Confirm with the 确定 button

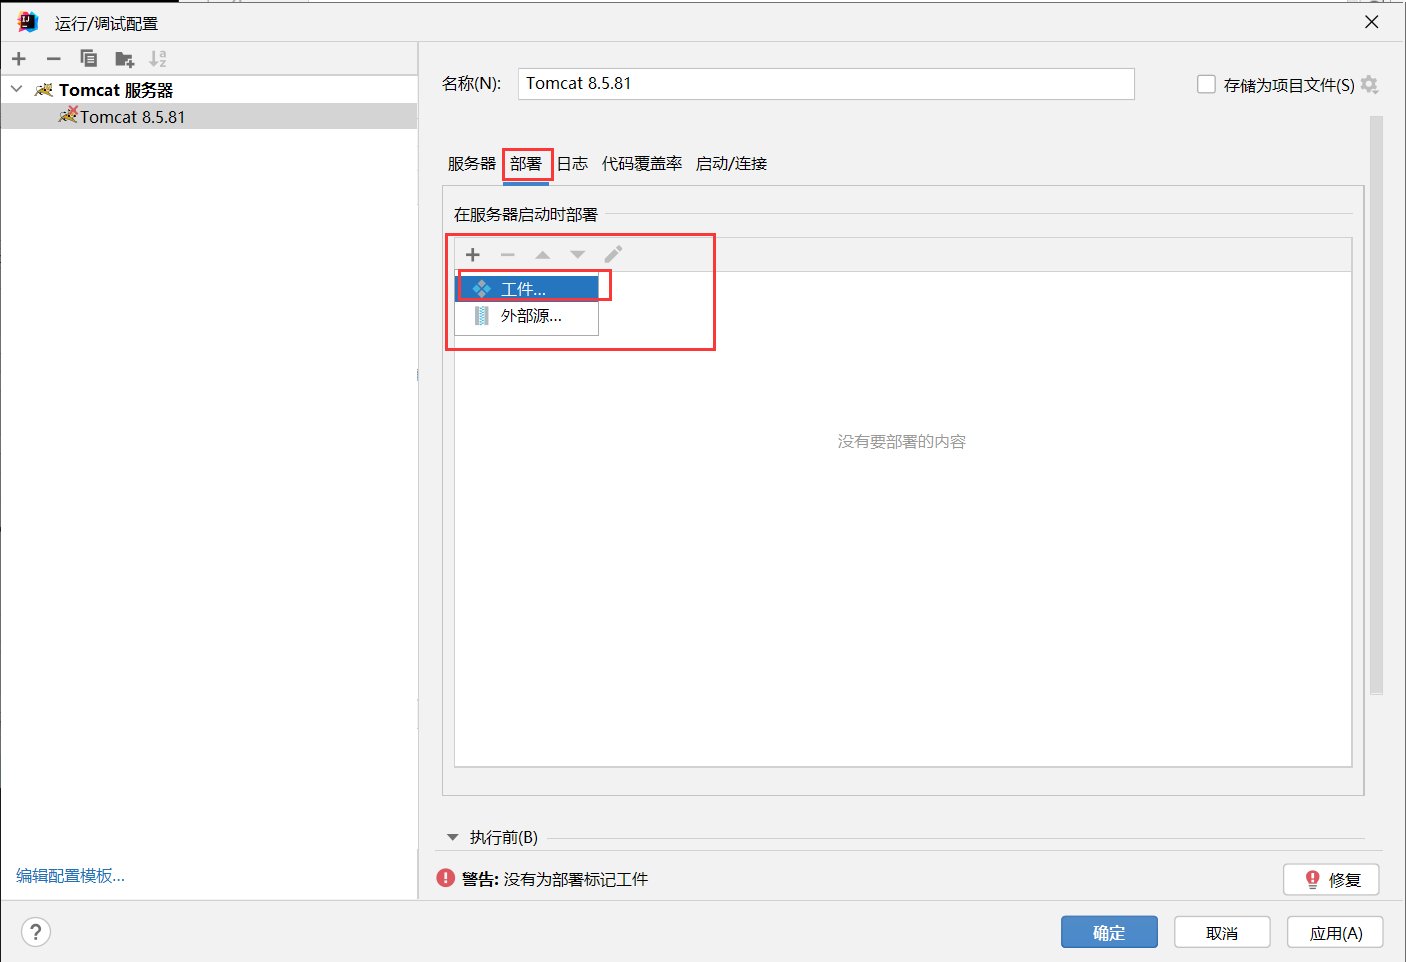click(1109, 932)
